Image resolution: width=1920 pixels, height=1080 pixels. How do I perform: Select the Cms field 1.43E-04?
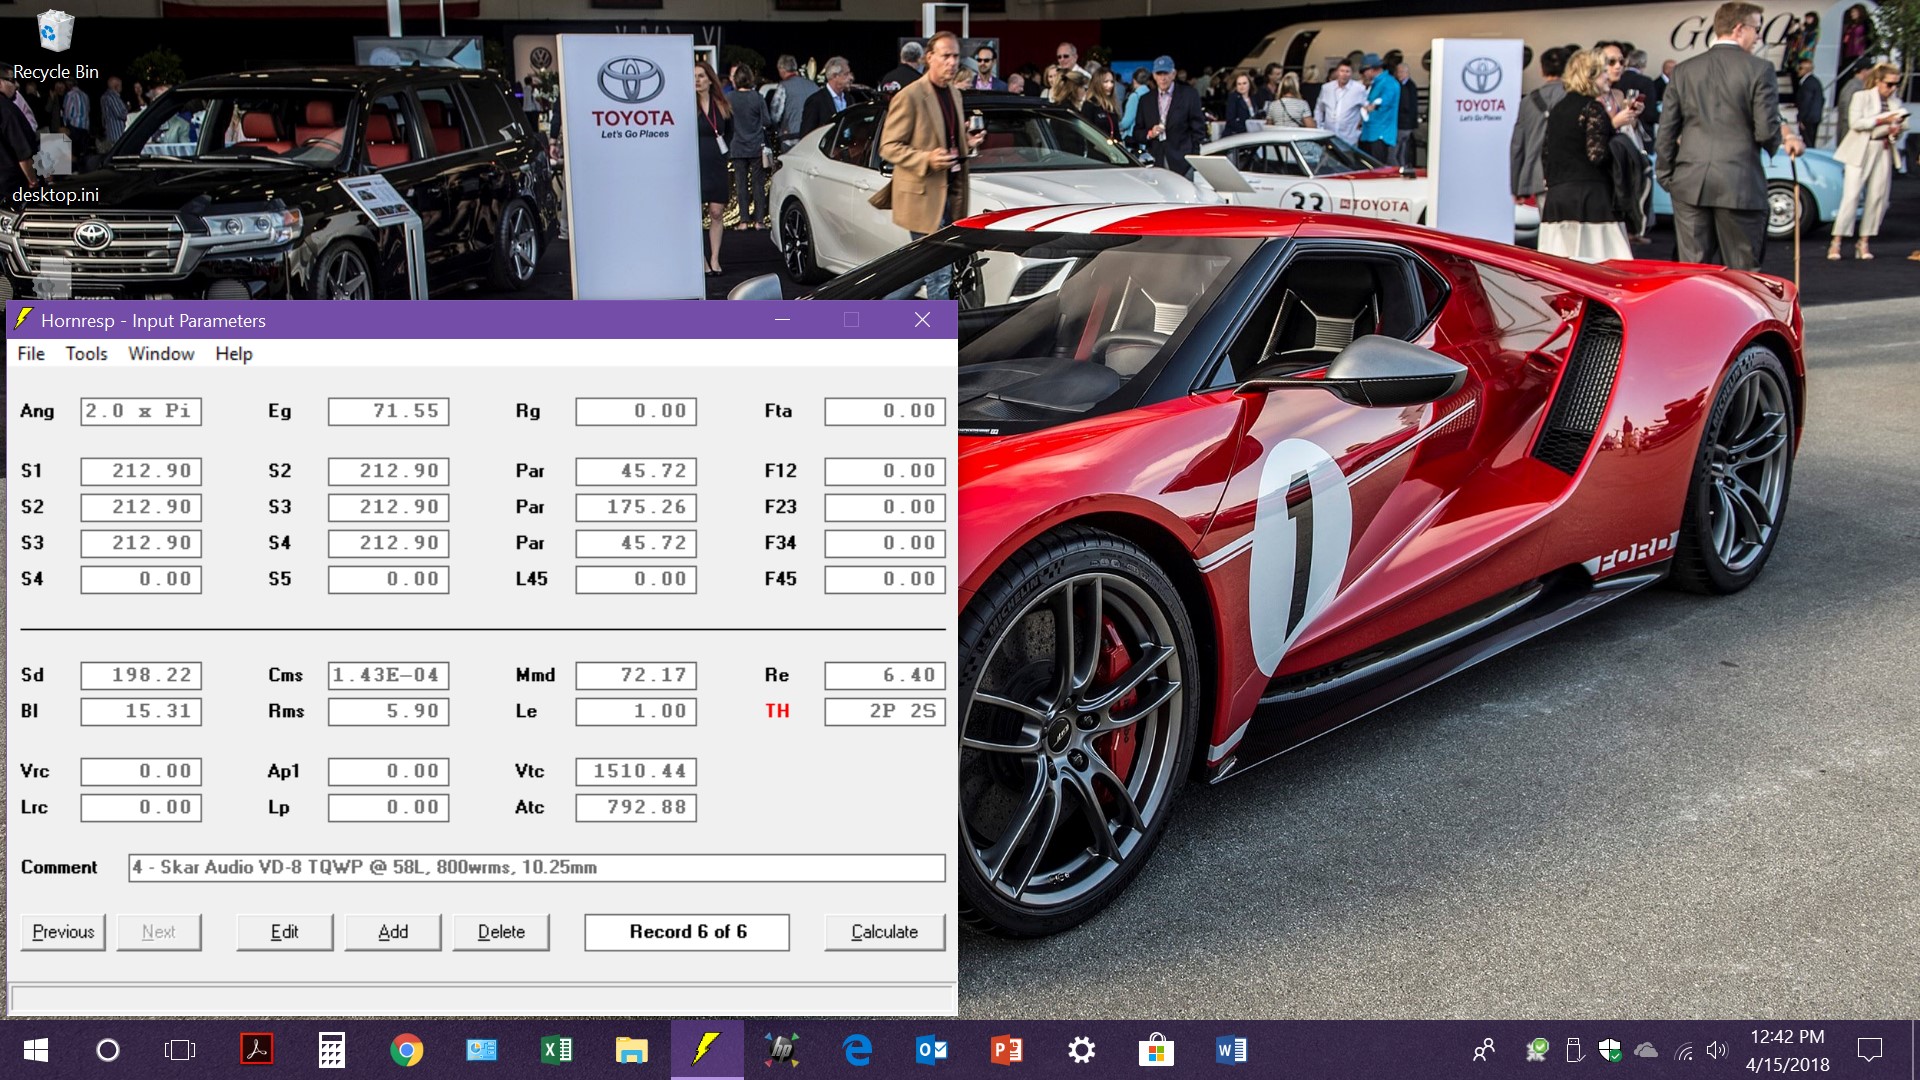[x=388, y=675]
